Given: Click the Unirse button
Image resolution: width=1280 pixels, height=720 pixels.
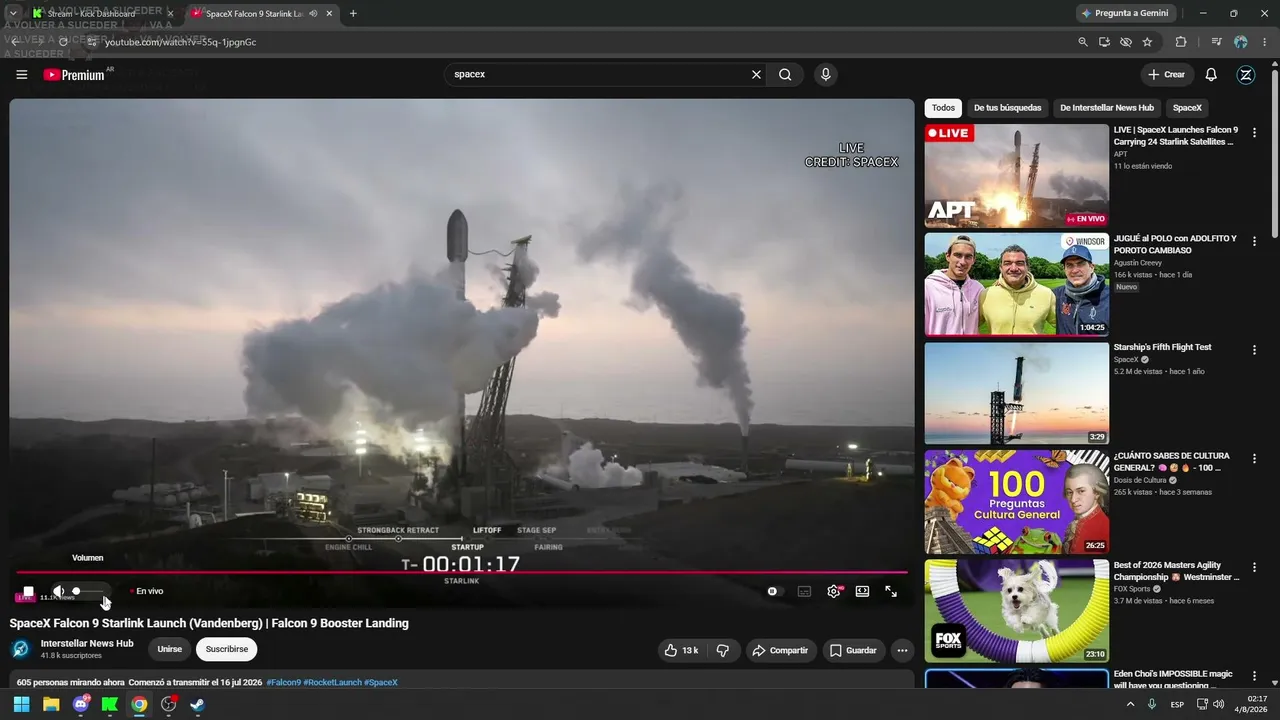Looking at the screenshot, I should (170, 650).
